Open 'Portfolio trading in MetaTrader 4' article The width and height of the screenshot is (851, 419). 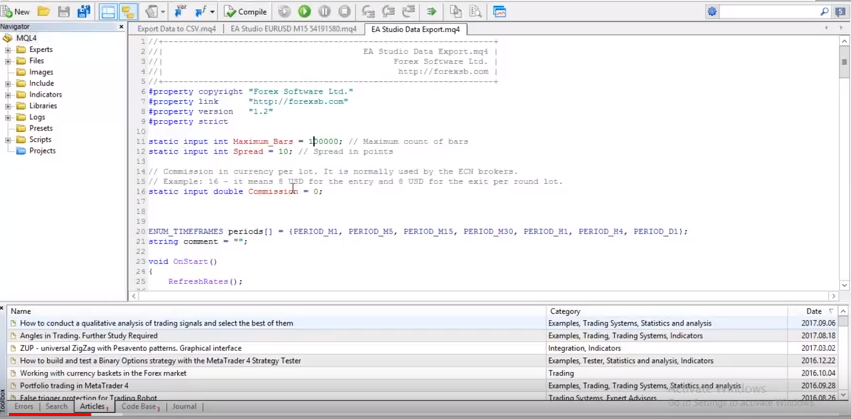tap(74, 386)
